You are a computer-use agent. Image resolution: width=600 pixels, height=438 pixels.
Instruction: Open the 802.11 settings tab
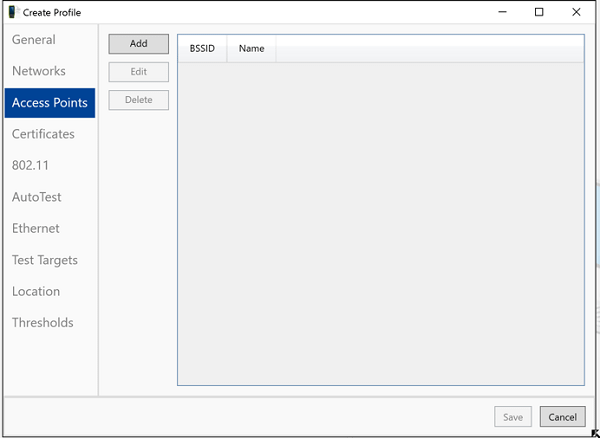(30, 166)
